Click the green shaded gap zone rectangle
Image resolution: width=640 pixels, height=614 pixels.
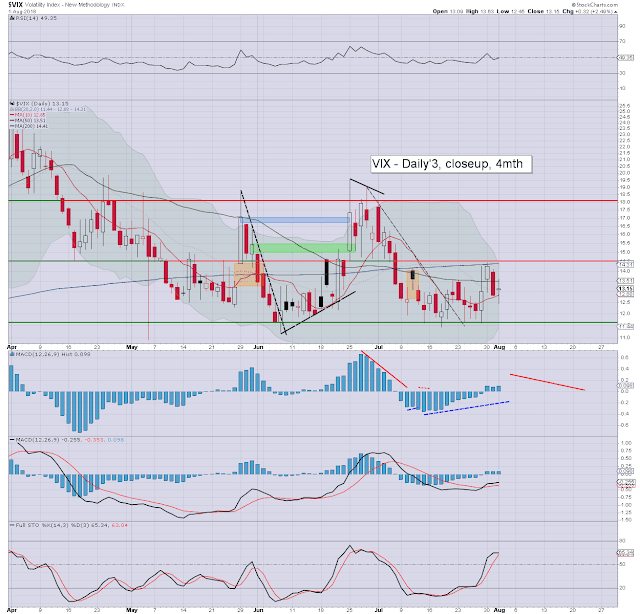[x=302, y=248]
